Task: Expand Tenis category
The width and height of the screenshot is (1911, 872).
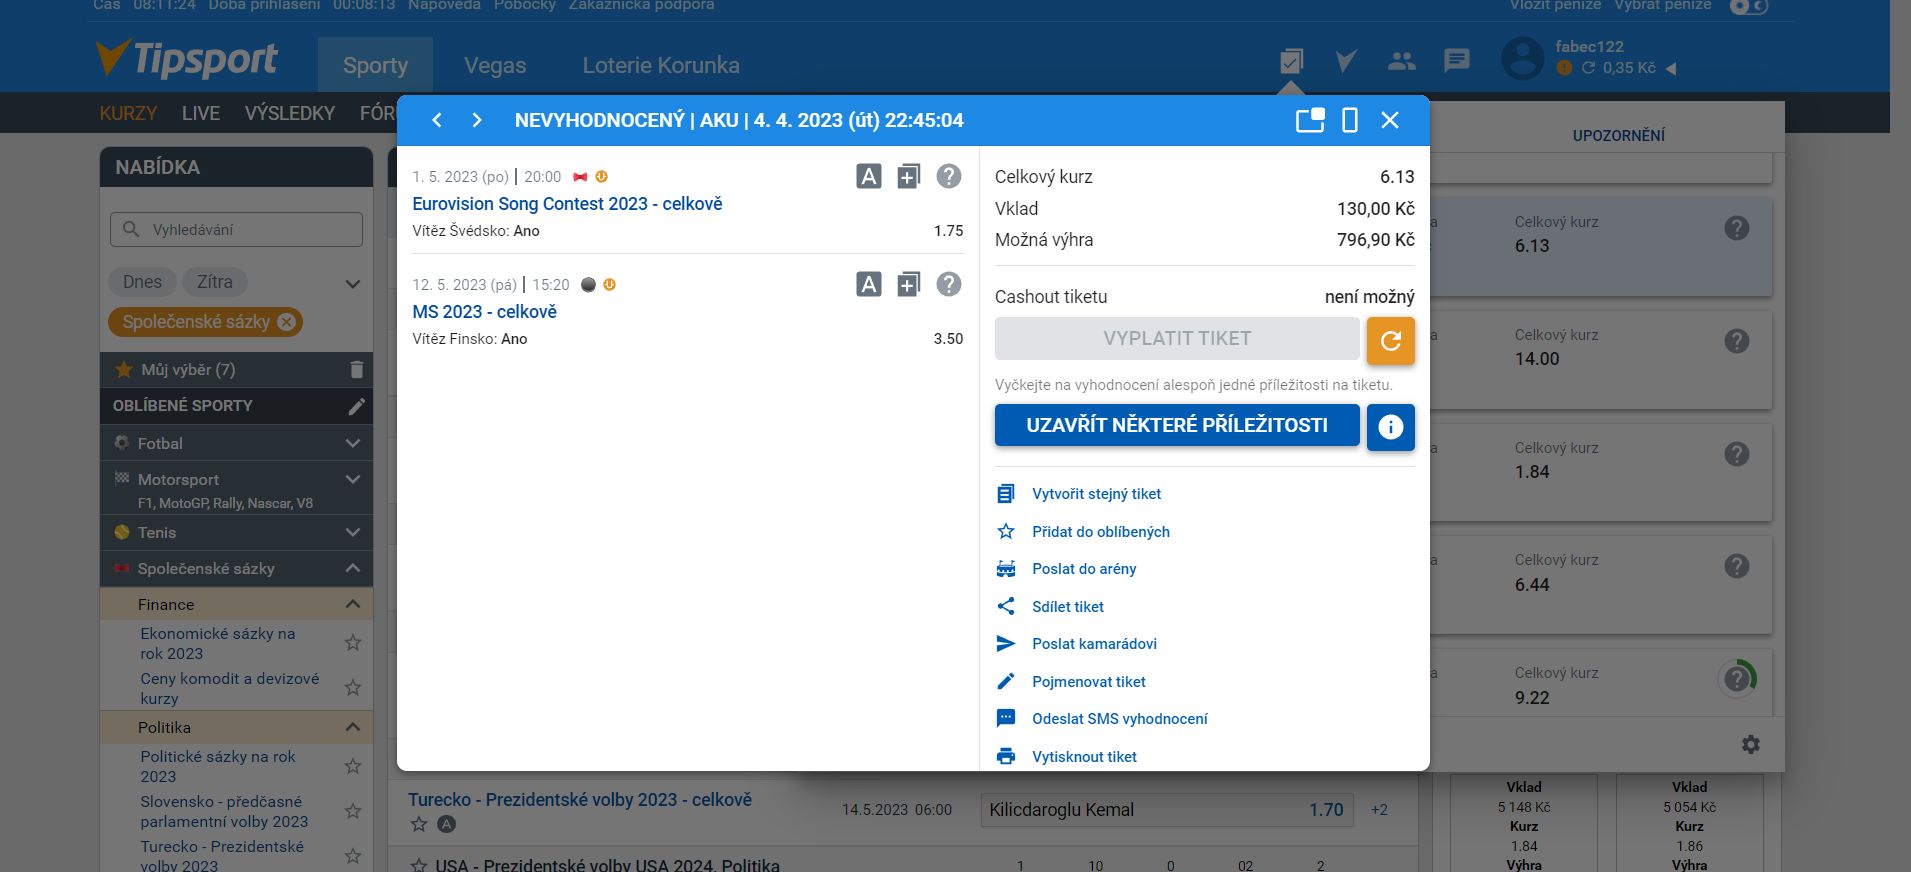Action: click(x=352, y=532)
